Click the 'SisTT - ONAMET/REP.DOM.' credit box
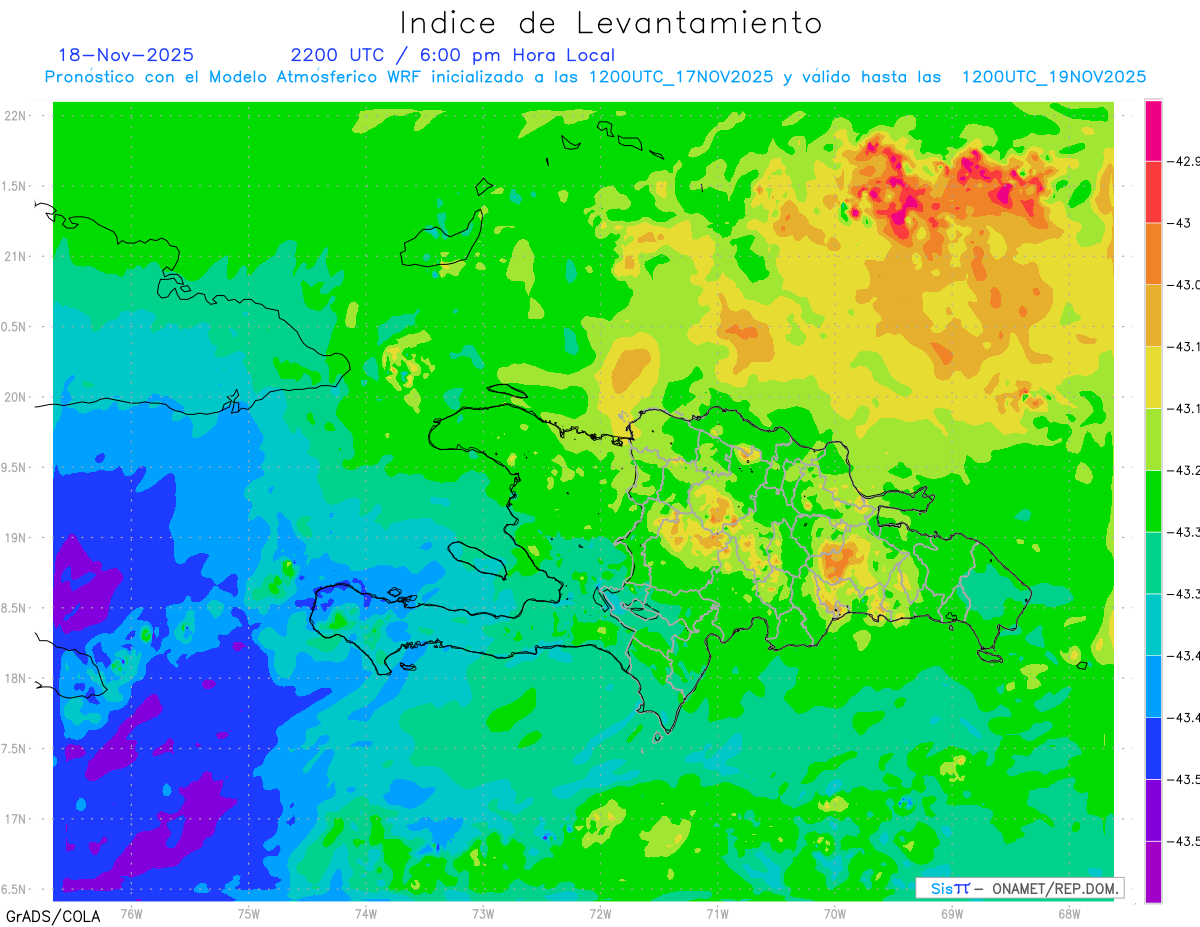This screenshot has width=1200, height=927. click(1020, 888)
